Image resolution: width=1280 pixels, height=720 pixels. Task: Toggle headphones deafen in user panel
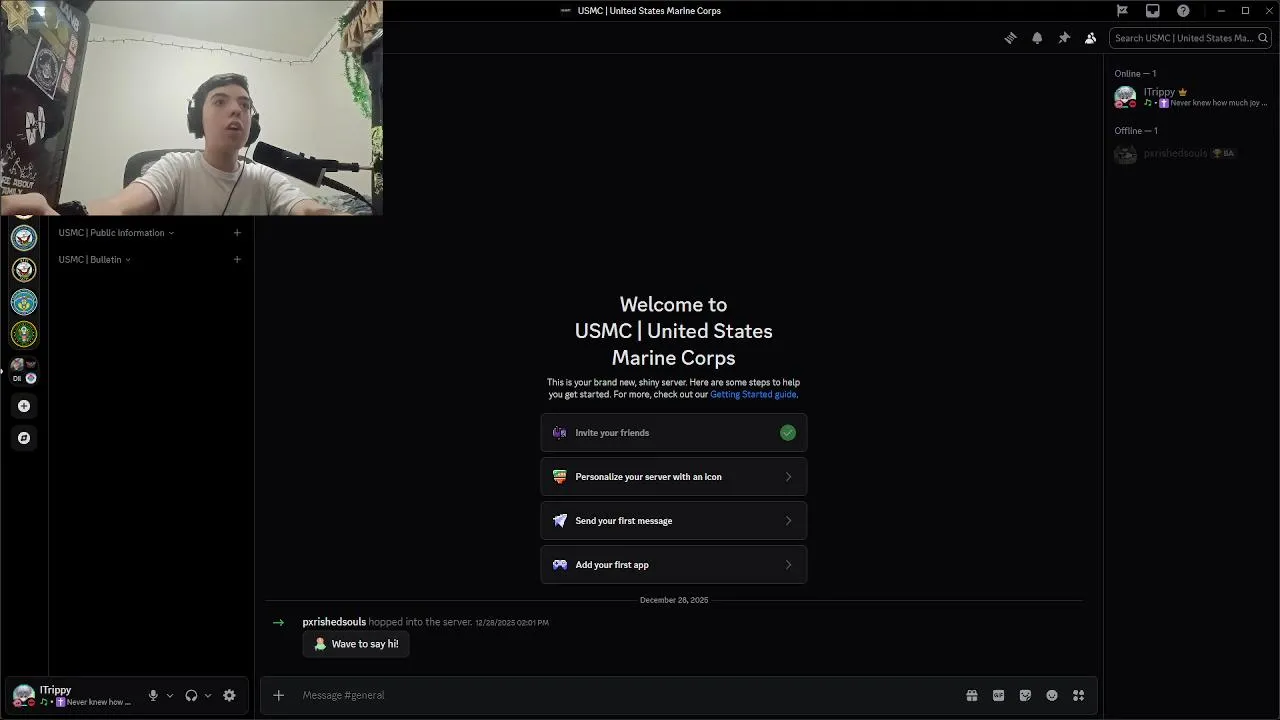(191, 695)
